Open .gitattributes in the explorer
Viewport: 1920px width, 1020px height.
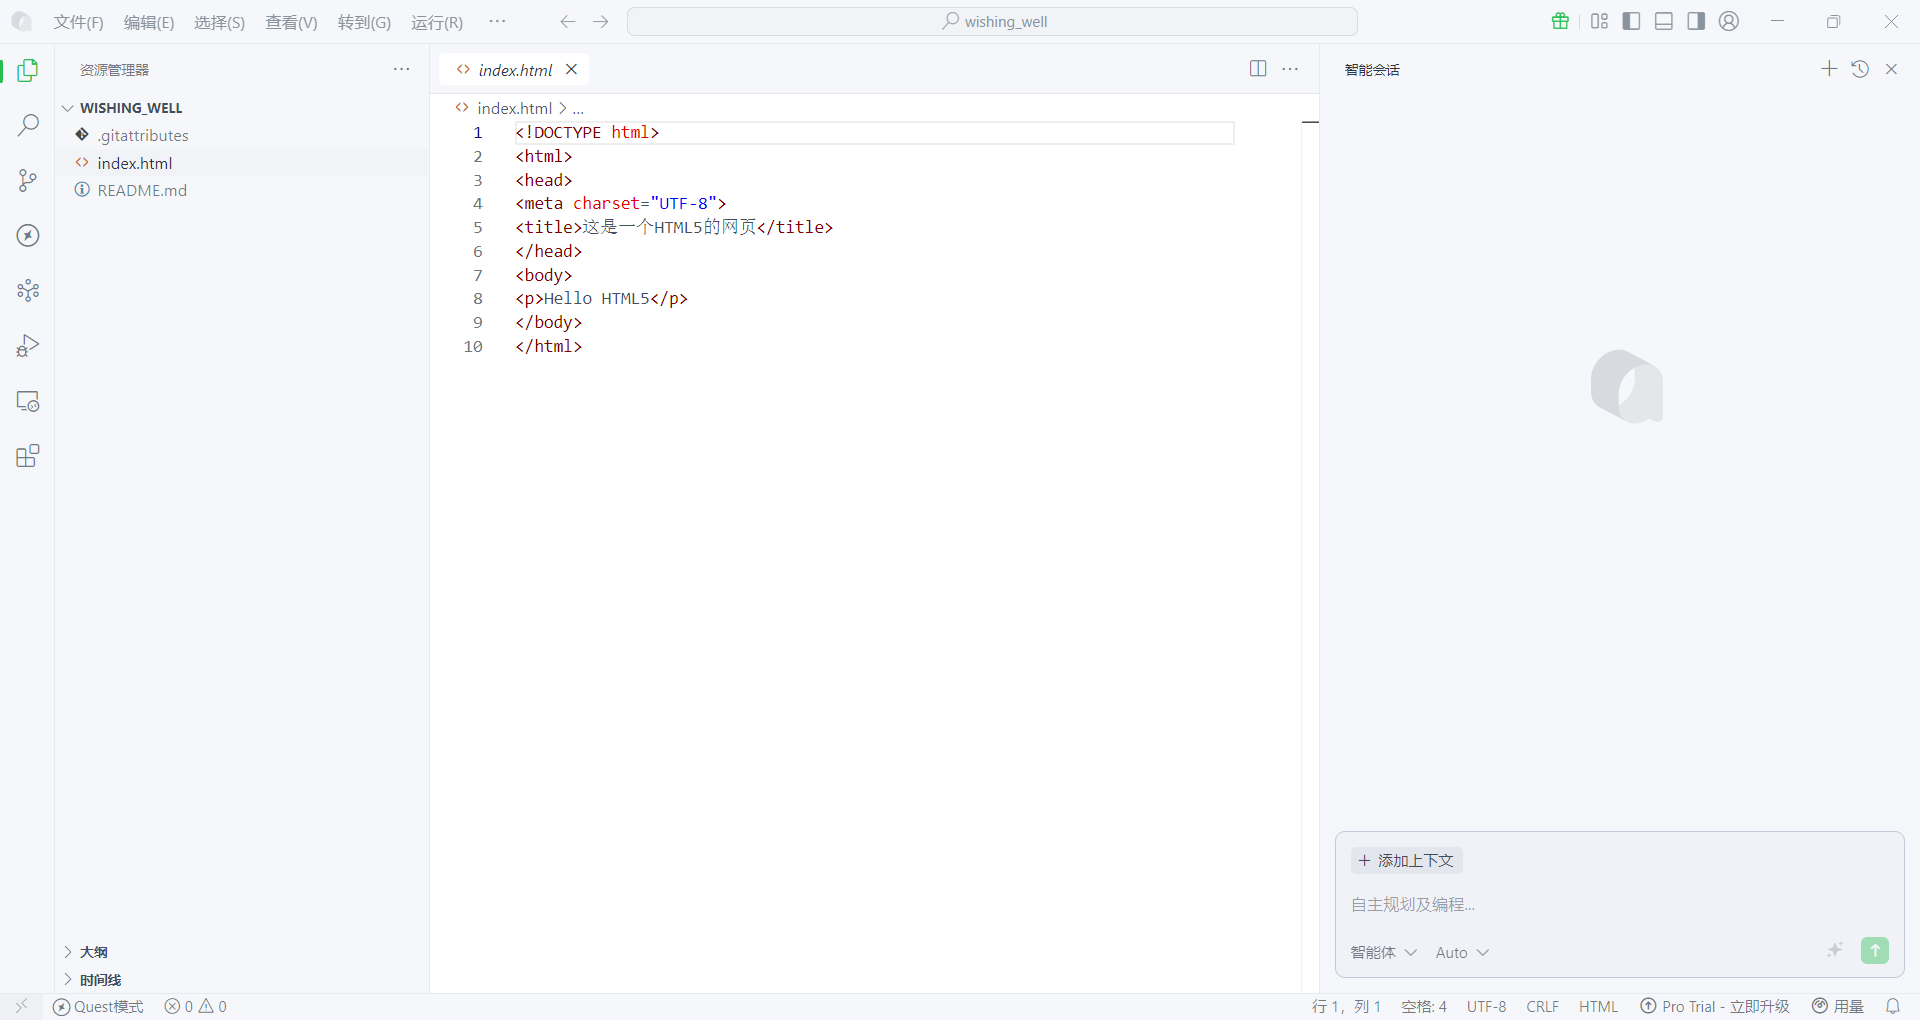[x=143, y=135]
